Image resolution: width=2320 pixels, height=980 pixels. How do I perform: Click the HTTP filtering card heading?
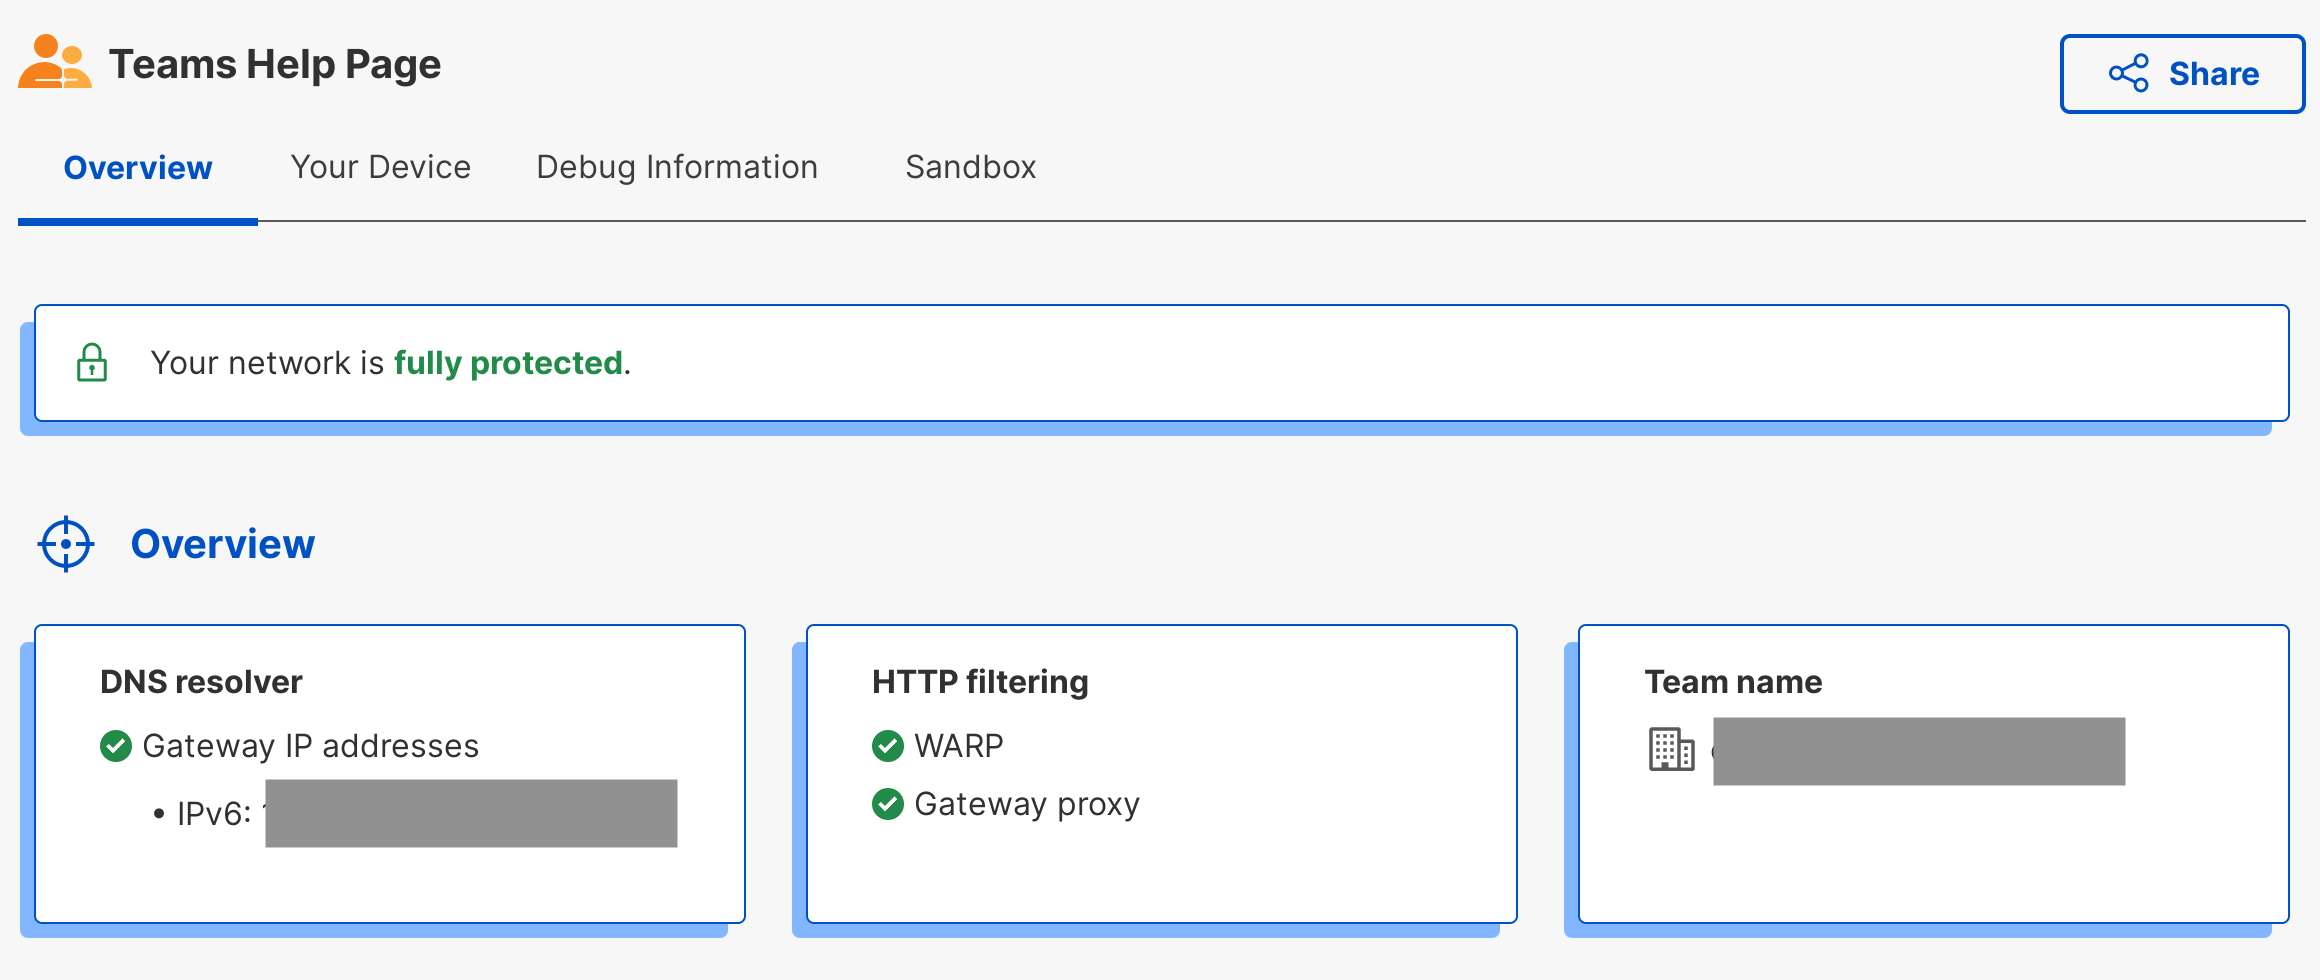(x=980, y=682)
